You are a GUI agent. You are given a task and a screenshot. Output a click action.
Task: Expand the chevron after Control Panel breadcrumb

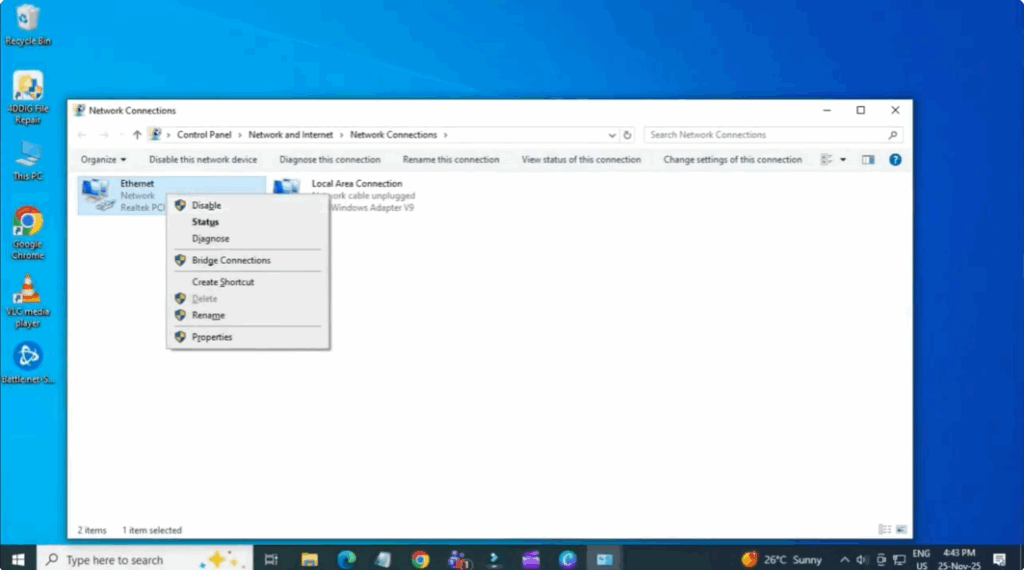click(240, 135)
